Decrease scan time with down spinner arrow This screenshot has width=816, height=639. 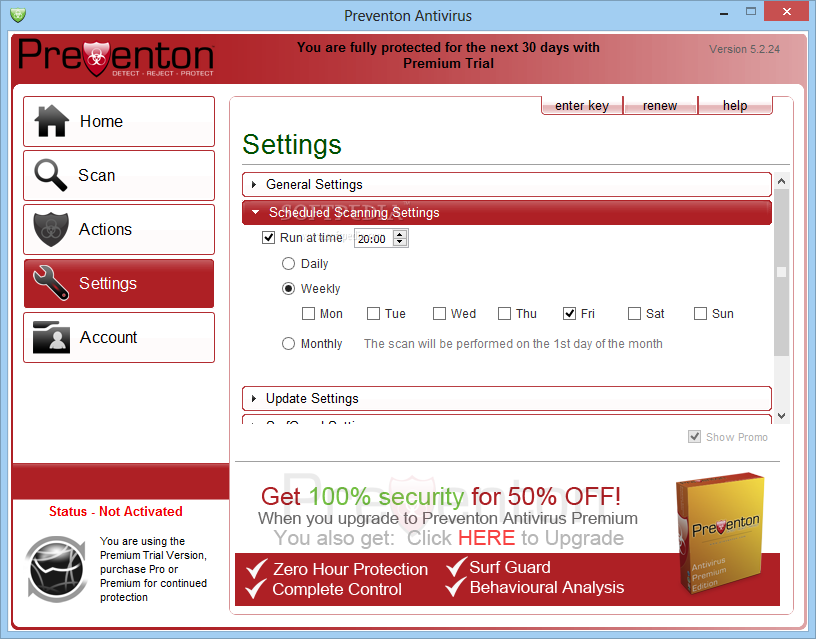coord(400,242)
